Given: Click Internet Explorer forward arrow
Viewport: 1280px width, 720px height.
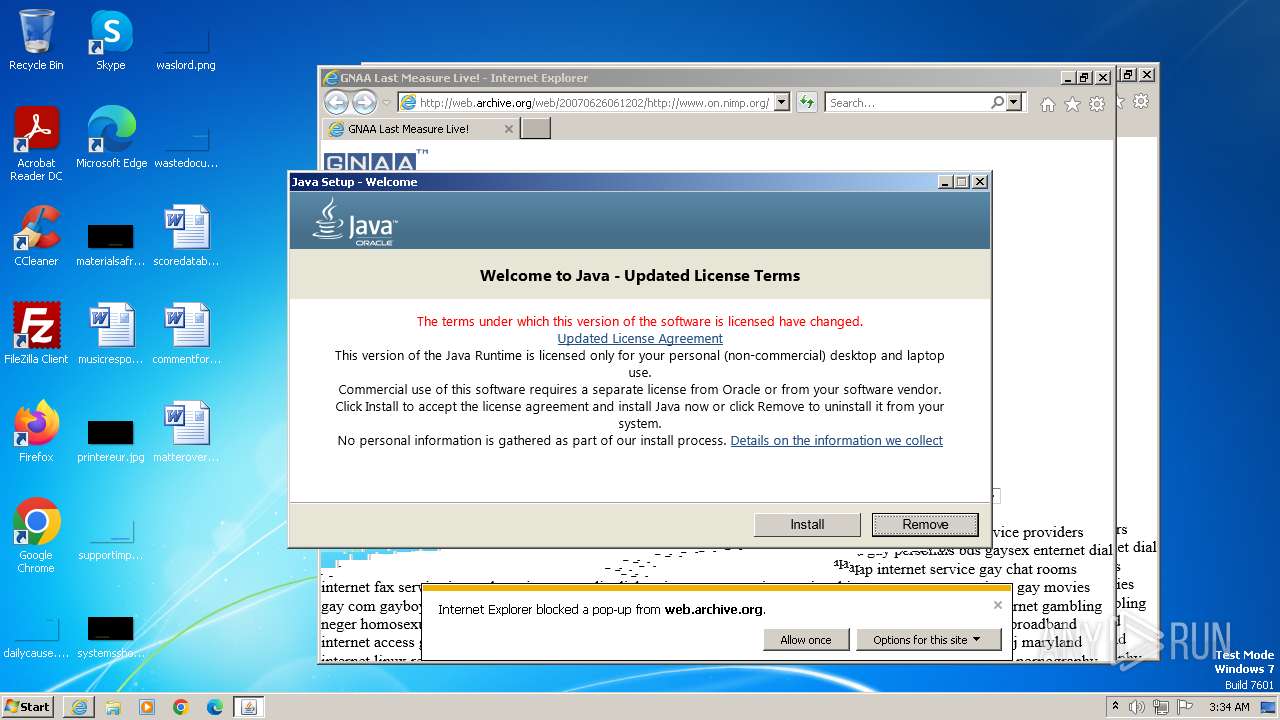Looking at the screenshot, I should click(364, 102).
